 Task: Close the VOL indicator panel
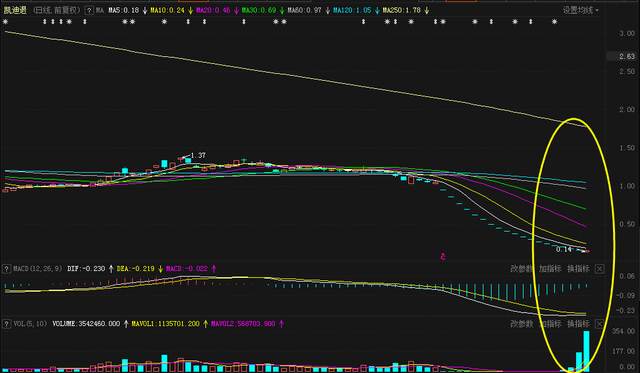point(599,324)
